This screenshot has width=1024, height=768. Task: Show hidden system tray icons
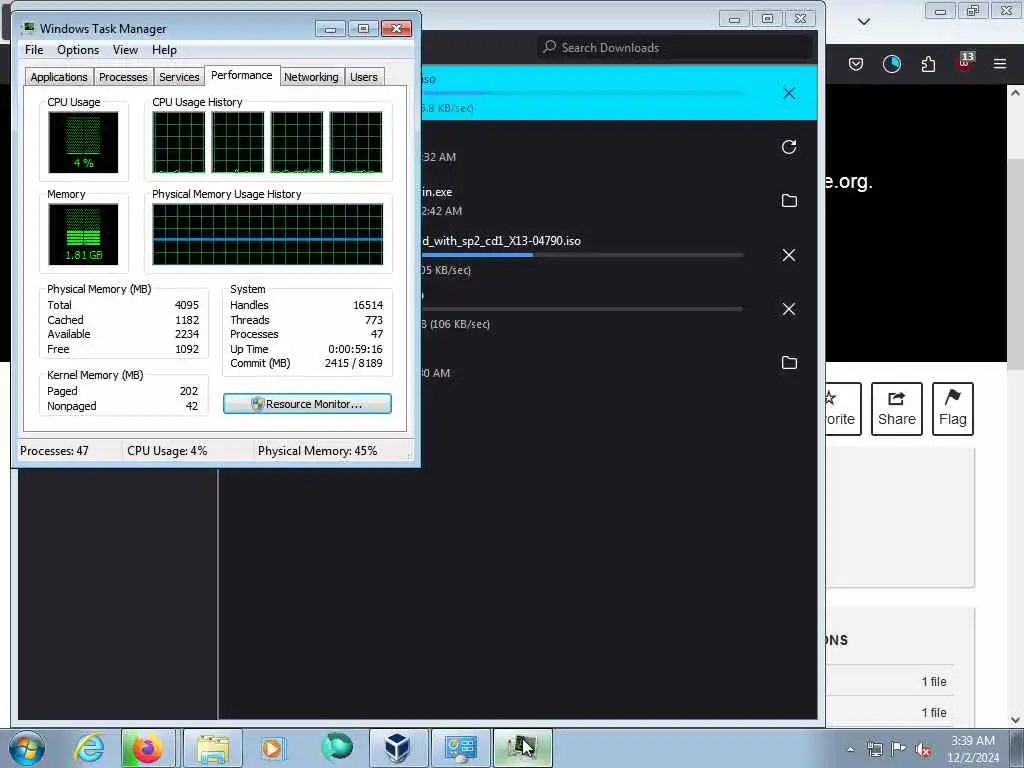tap(850, 749)
